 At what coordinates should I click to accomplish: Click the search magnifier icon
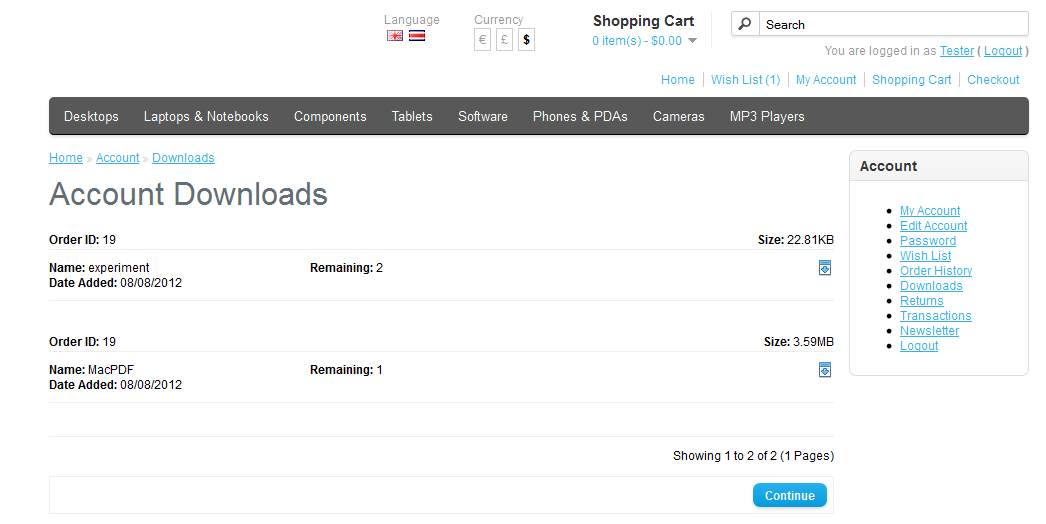pyautogui.click(x=745, y=24)
